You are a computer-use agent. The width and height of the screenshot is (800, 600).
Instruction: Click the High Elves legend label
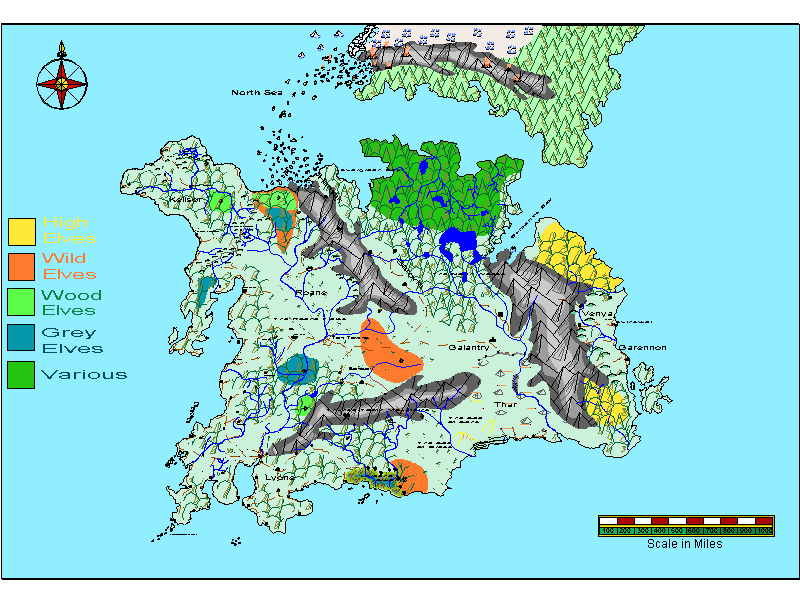click(x=69, y=230)
